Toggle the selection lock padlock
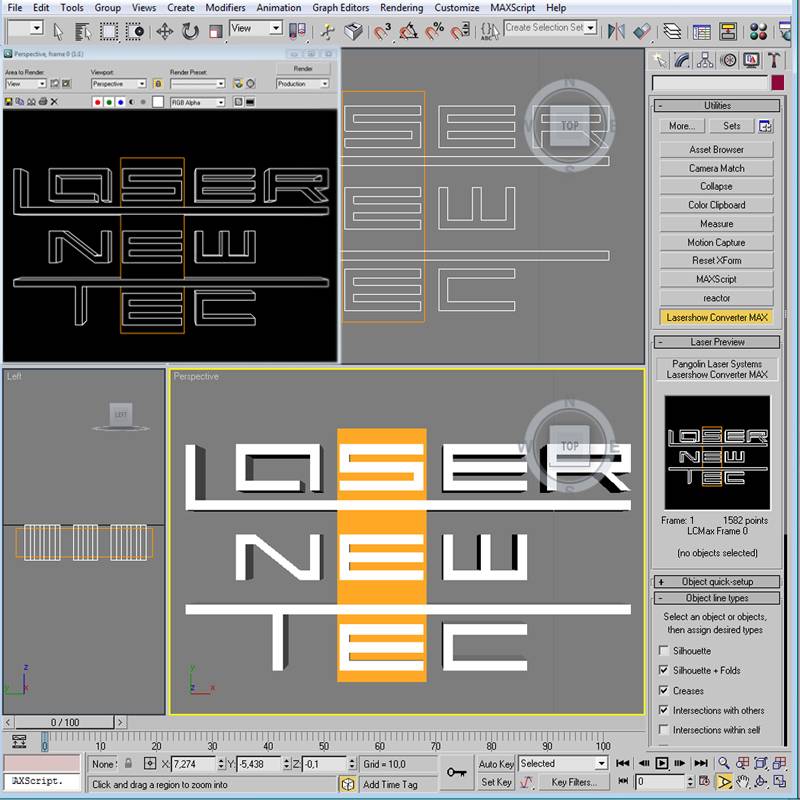800x800 pixels. coord(129,763)
